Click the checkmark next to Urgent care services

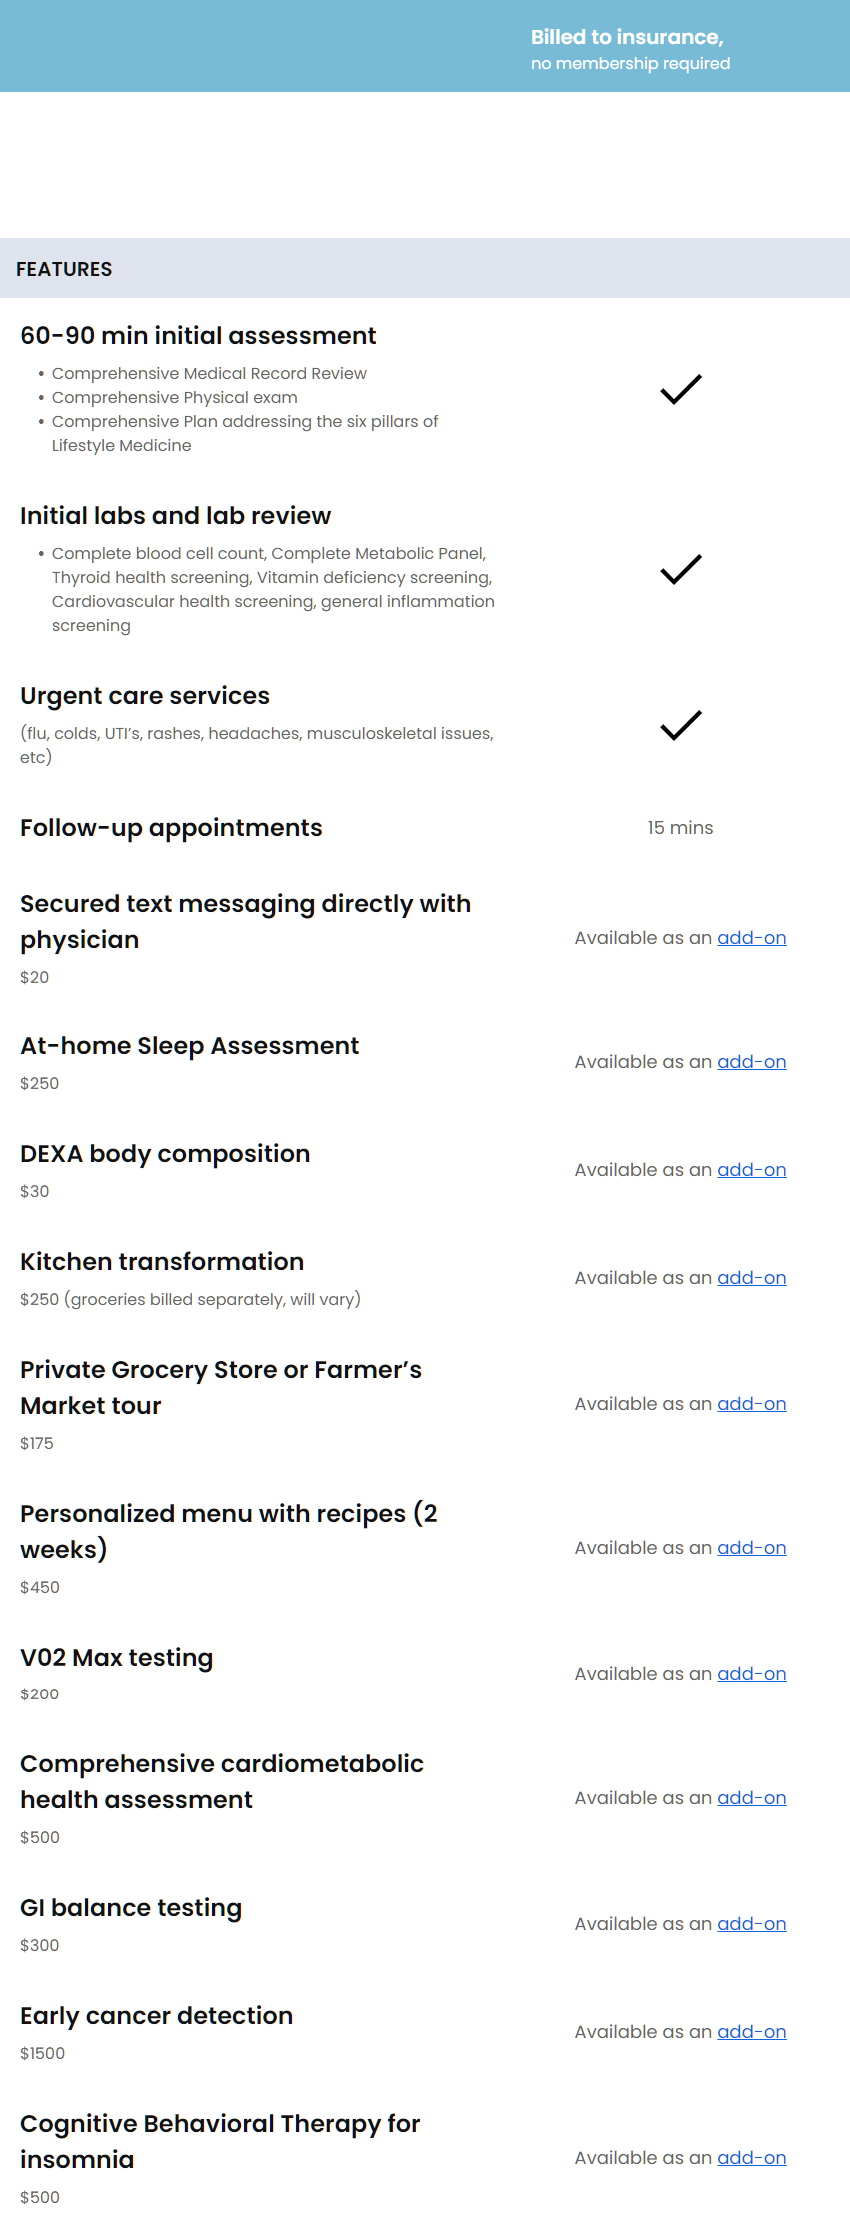[681, 725]
